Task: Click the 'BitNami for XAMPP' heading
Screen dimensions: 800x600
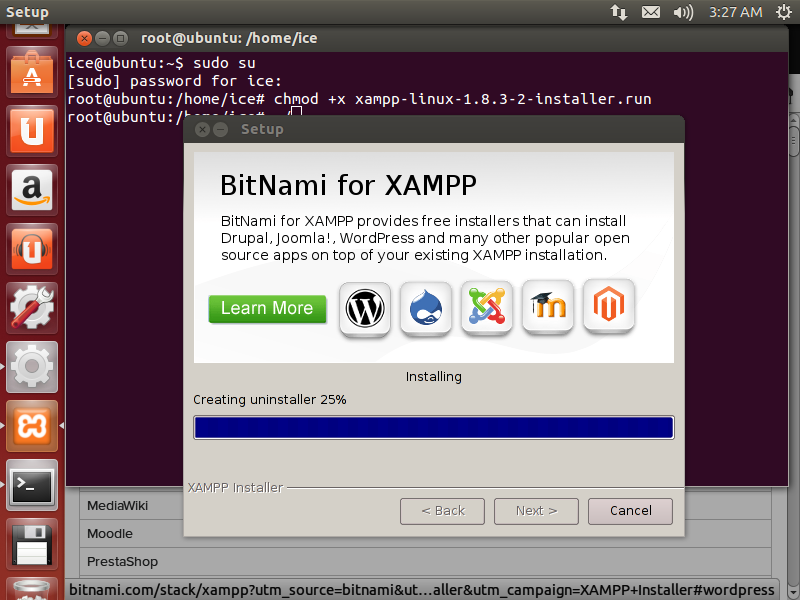Action: (x=348, y=185)
